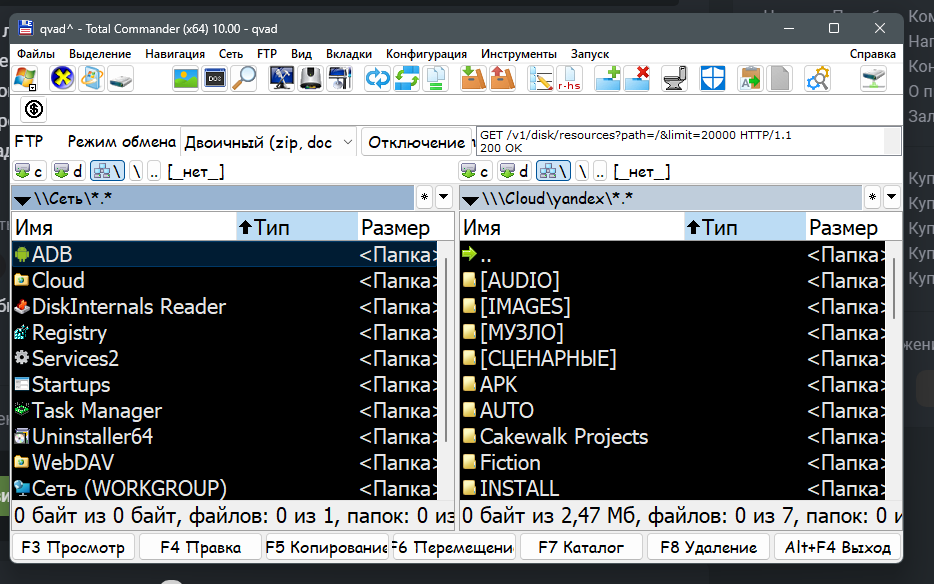The height and width of the screenshot is (584, 934).
Task: Open left panel favorites asterisk button
Action: [424, 197]
